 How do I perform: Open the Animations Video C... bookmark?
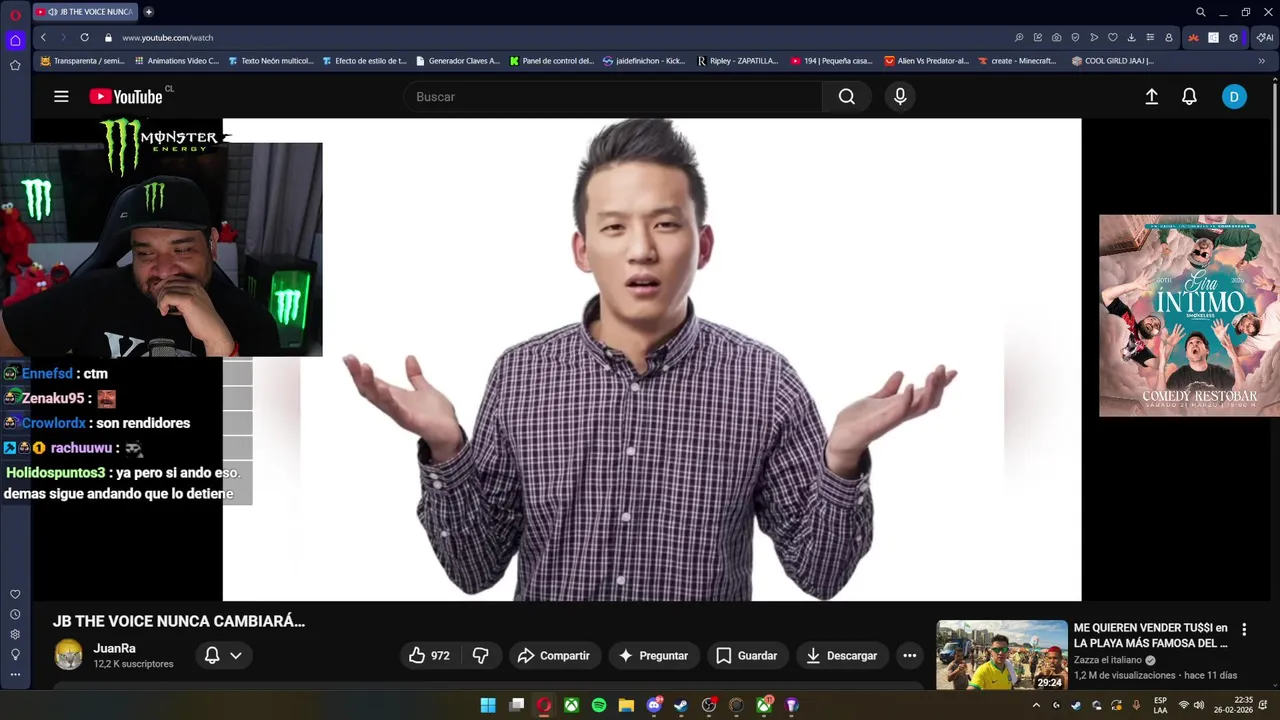coord(176,61)
